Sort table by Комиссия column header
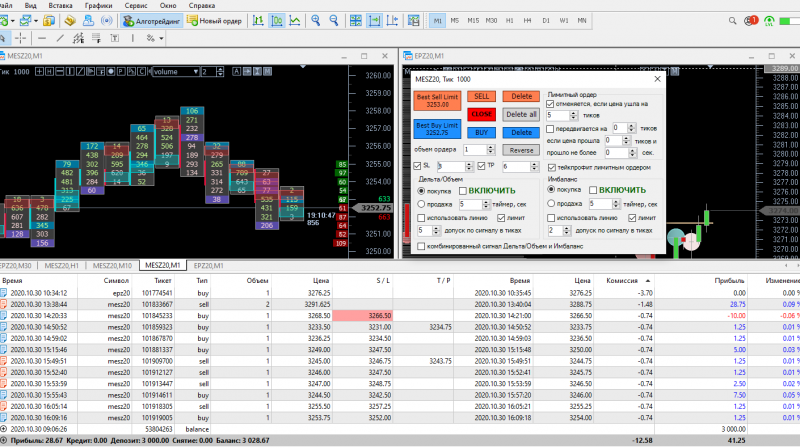 pos(622,281)
